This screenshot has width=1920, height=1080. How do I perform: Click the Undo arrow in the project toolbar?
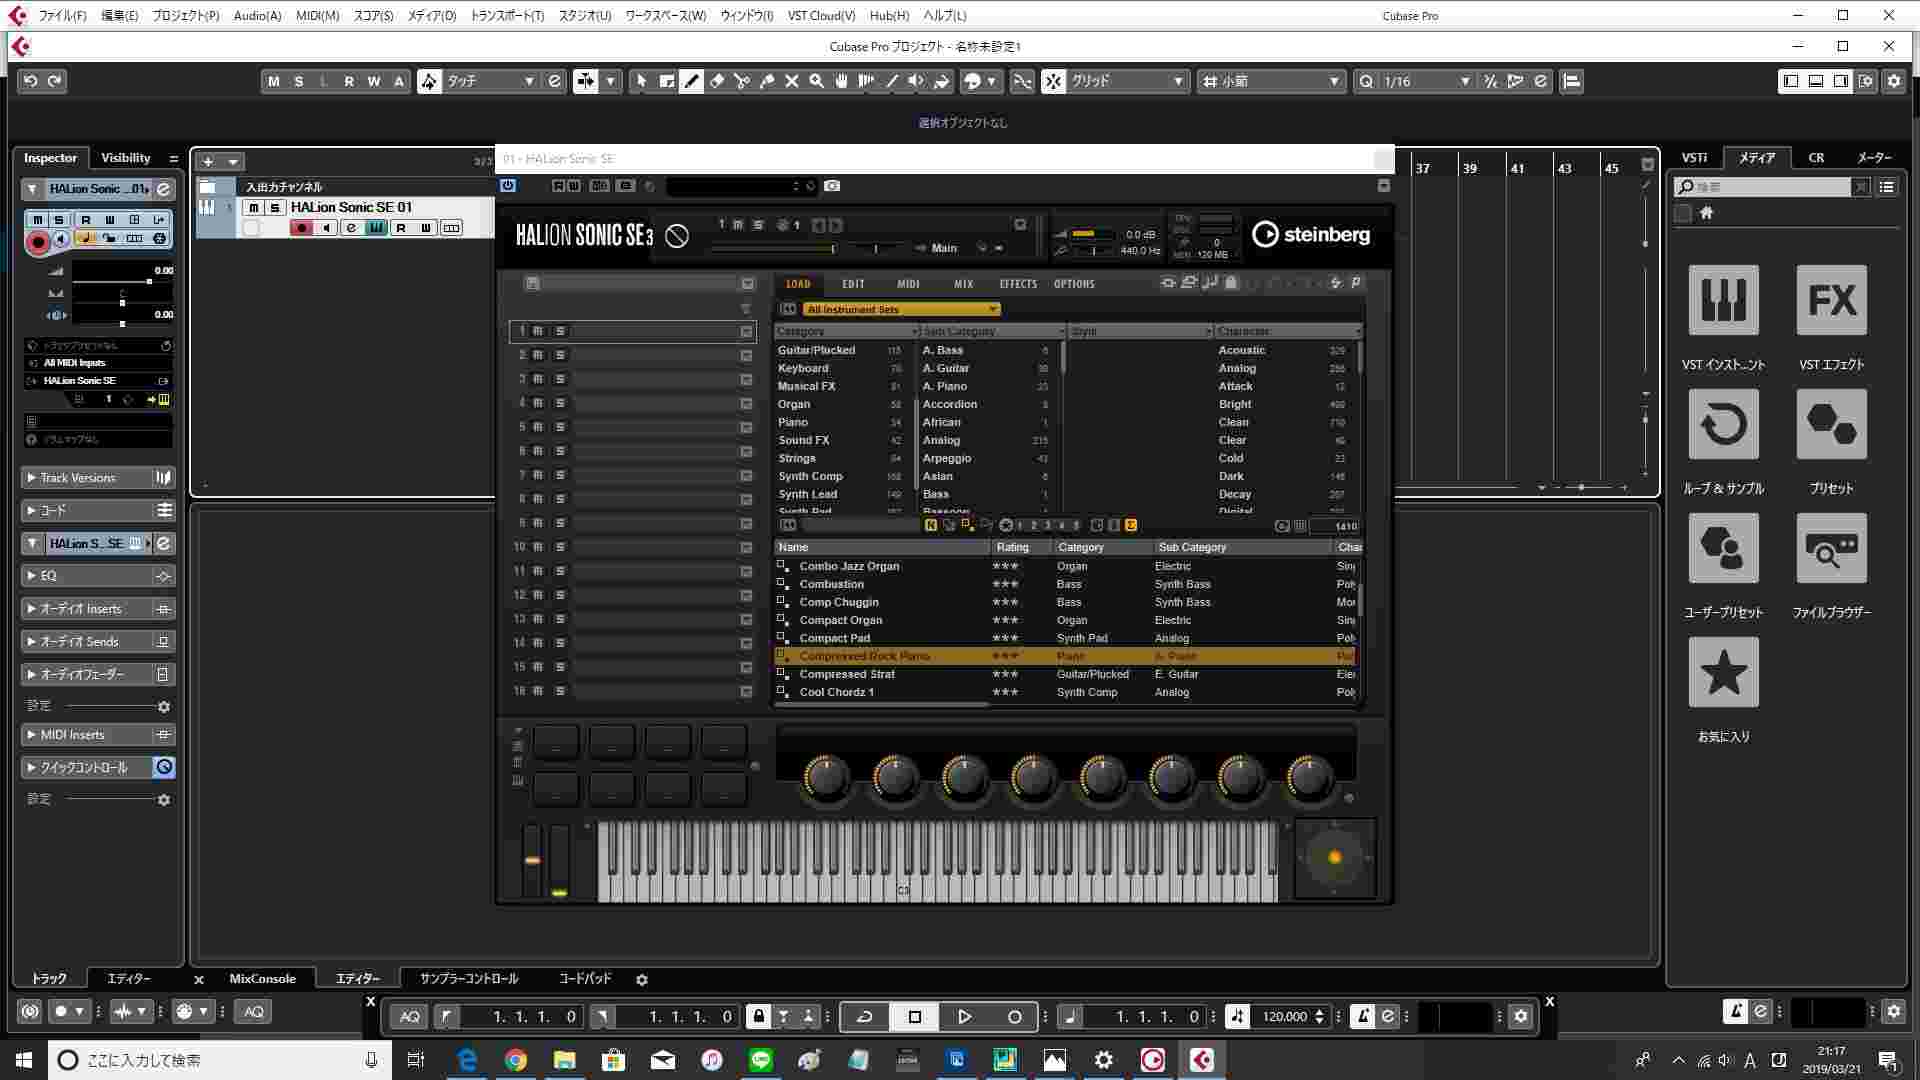(31, 81)
